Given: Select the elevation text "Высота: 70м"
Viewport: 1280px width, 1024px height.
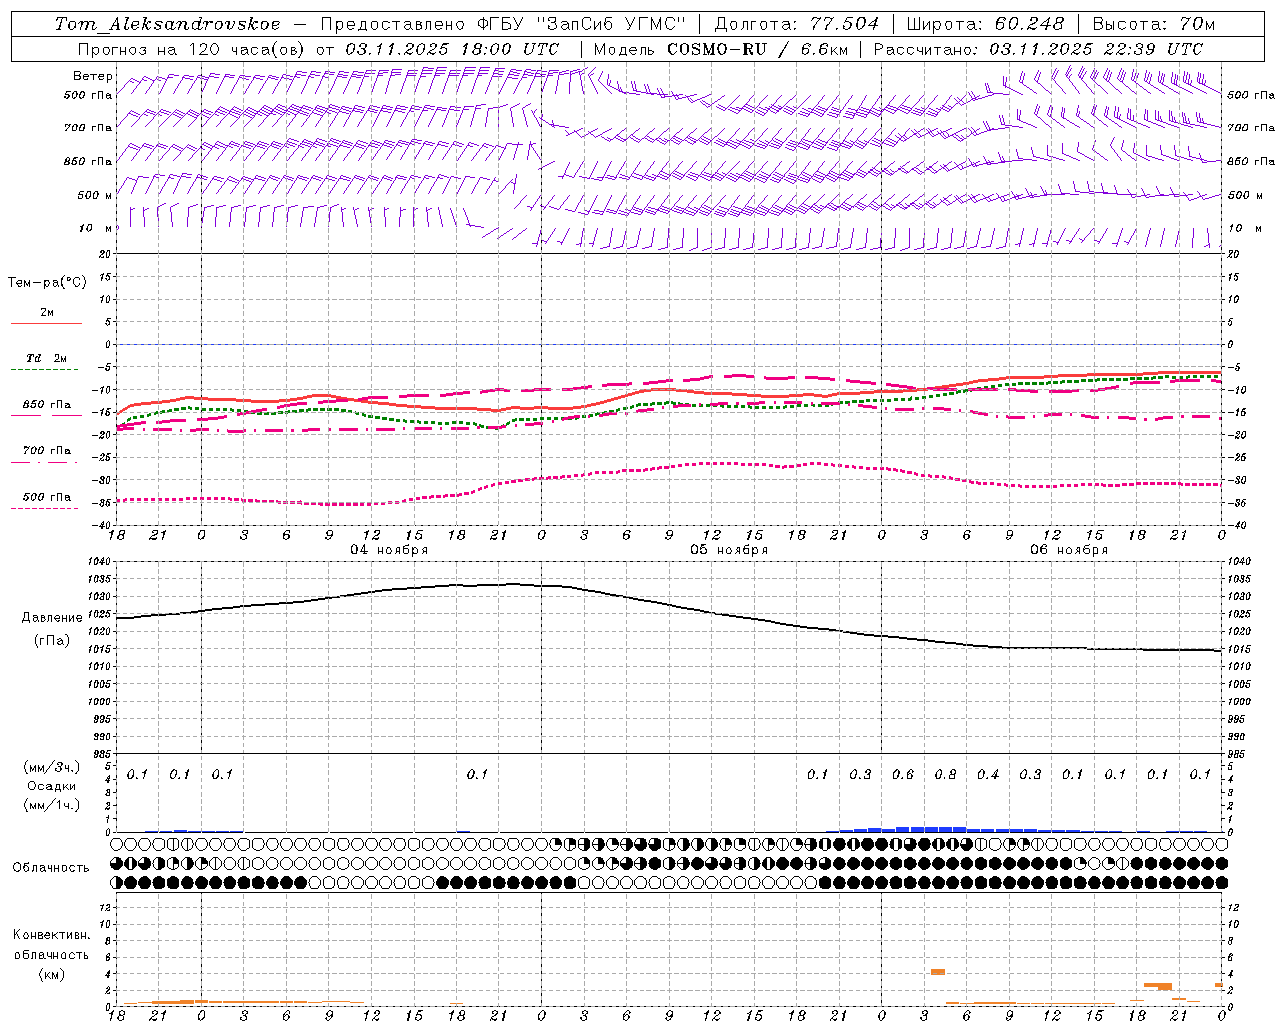Looking at the screenshot, I should tap(1154, 24).
